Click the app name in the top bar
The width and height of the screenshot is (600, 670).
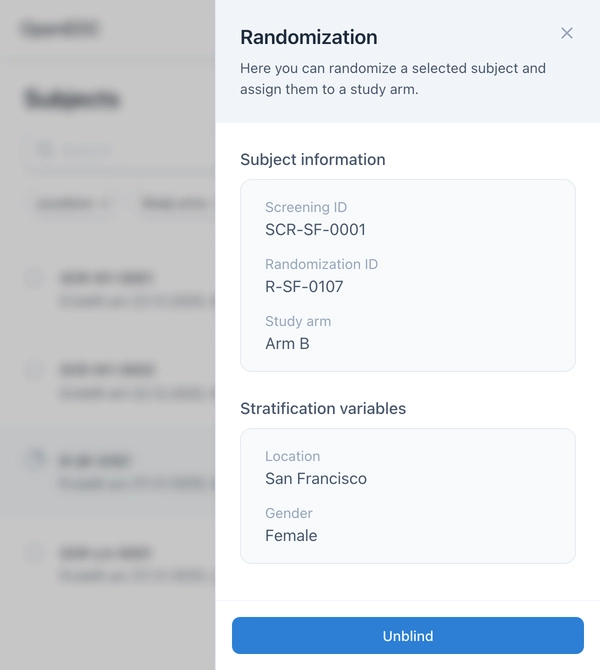pos(60,29)
